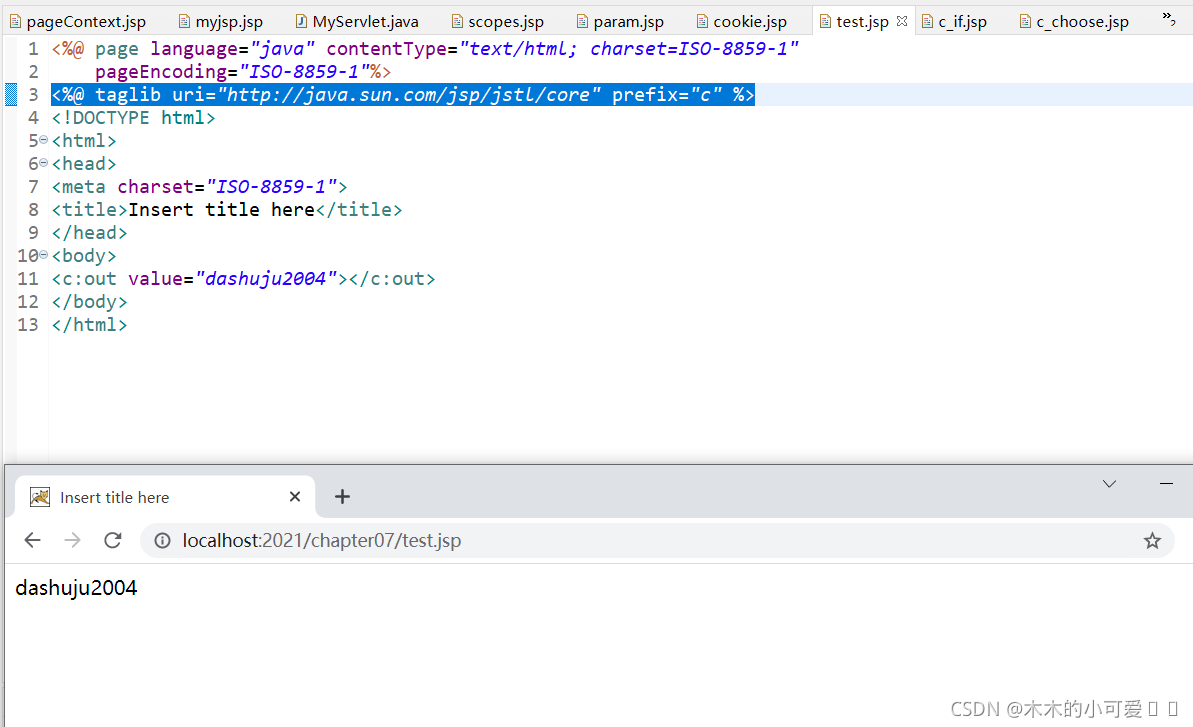Click the site information icon before localhost

tap(162, 540)
